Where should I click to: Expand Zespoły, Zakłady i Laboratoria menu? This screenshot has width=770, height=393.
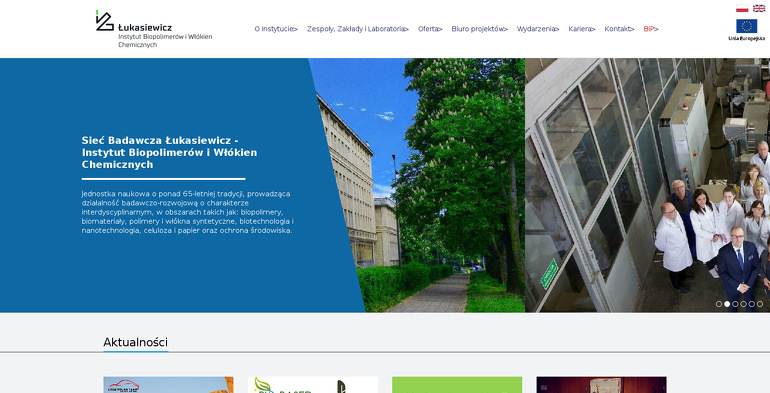[x=358, y=29]
